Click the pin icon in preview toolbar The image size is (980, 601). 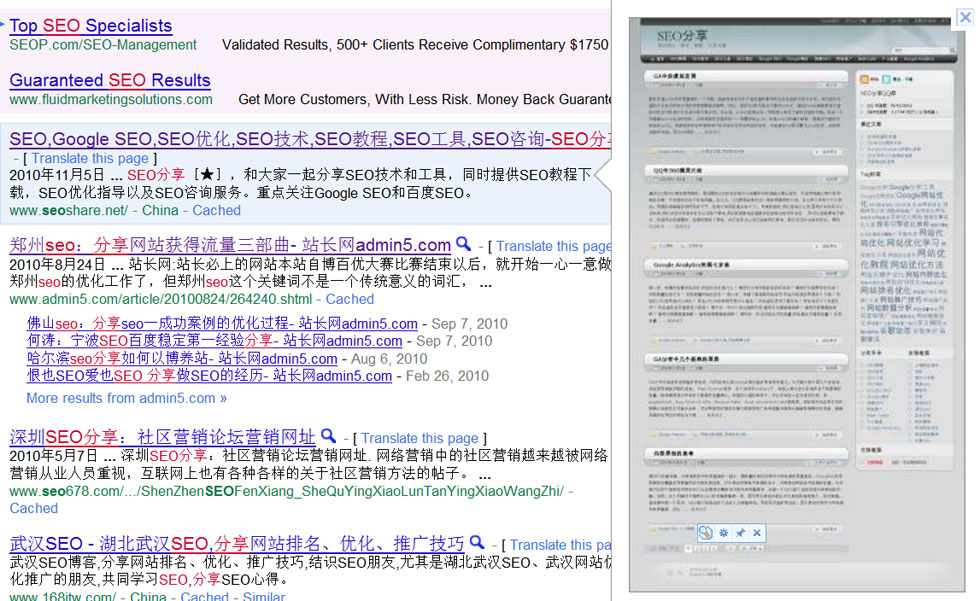740,533
